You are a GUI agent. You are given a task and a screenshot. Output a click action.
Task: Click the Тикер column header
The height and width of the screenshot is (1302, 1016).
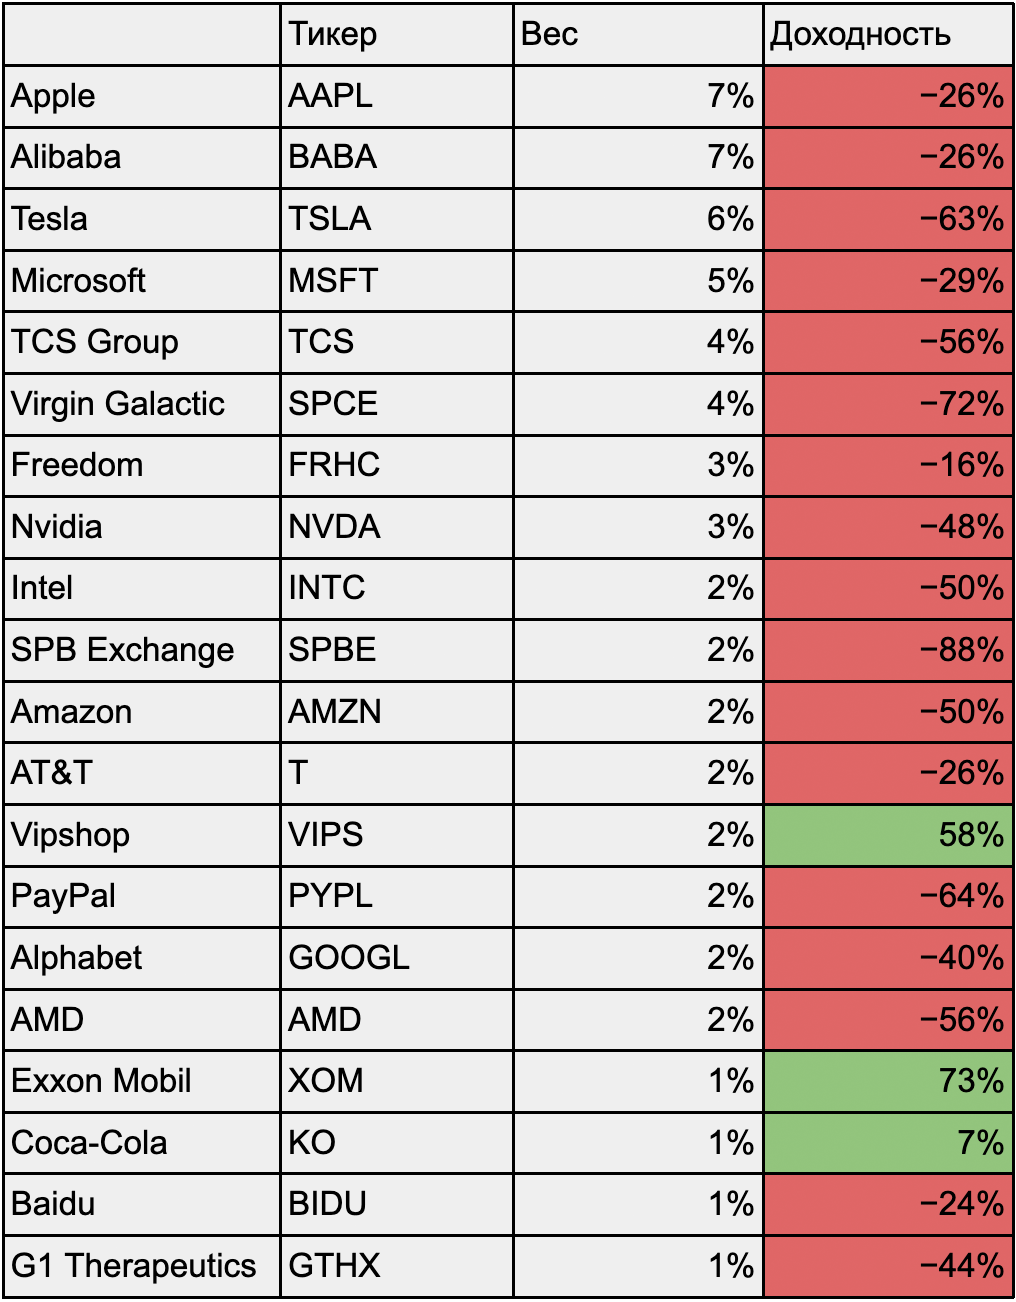pyautogui.click(x=396, y=35)
